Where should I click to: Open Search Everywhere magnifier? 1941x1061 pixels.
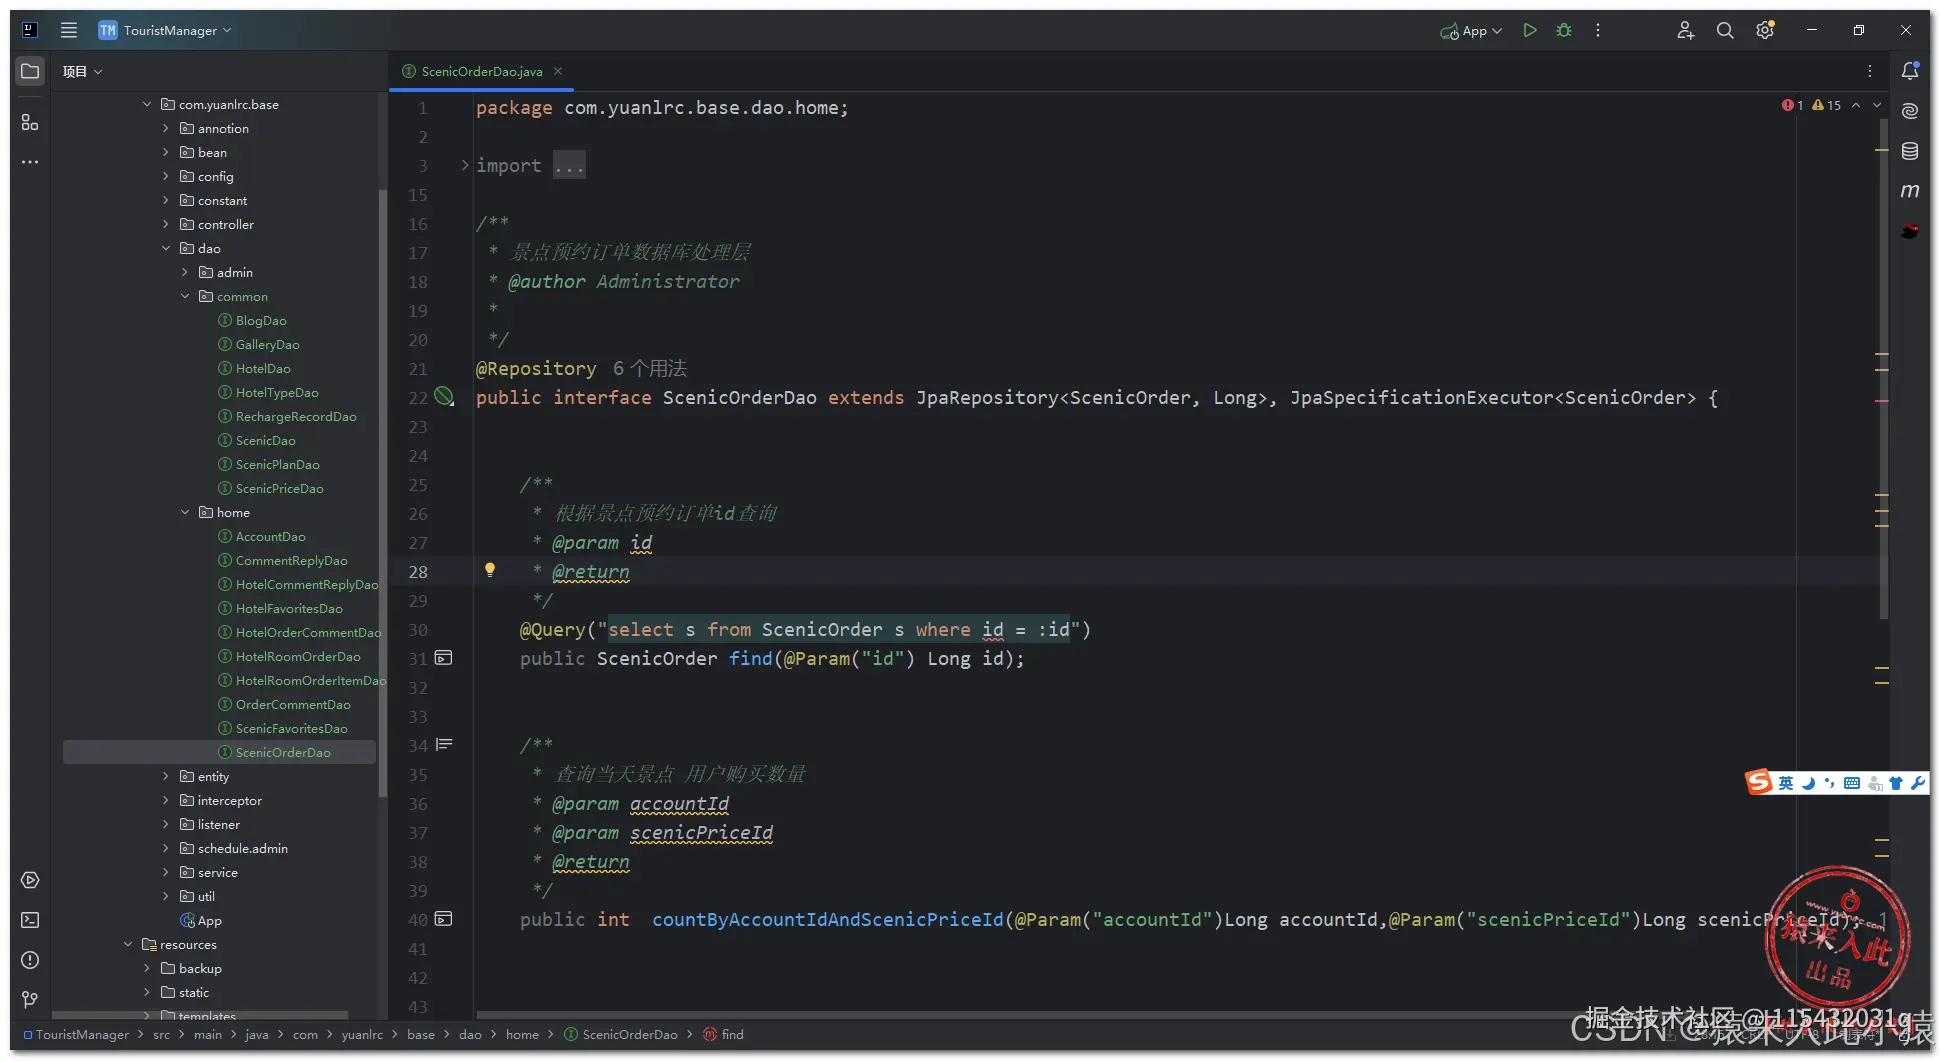tap(1725, 31)
